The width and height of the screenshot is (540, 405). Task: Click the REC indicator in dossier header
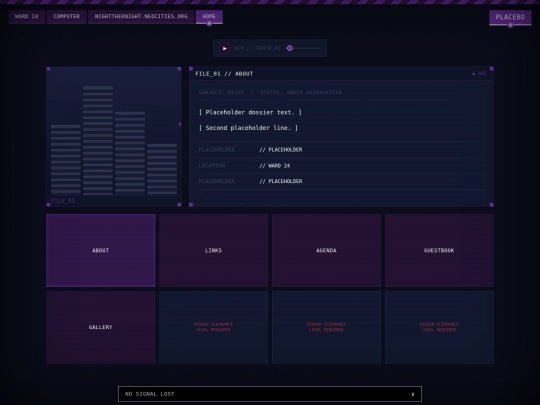(479, 73)
